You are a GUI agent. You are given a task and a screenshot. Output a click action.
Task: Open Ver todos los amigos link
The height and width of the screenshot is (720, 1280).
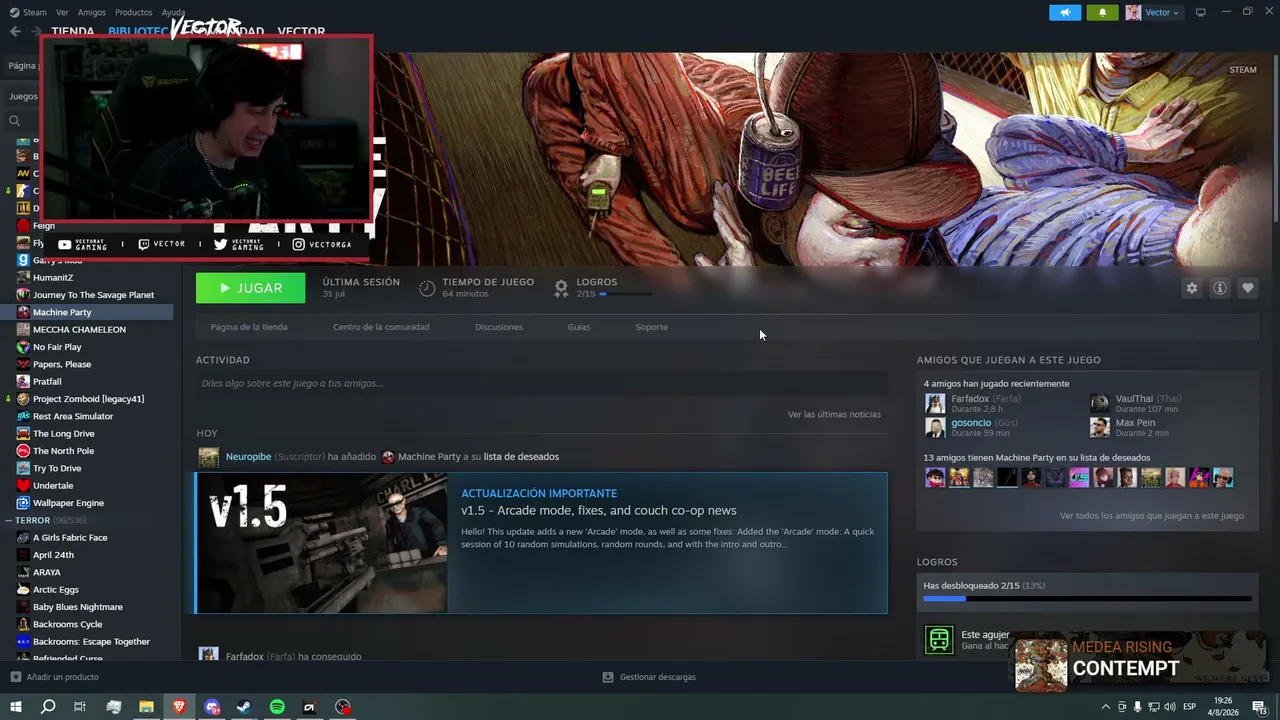pos(1152,516)
